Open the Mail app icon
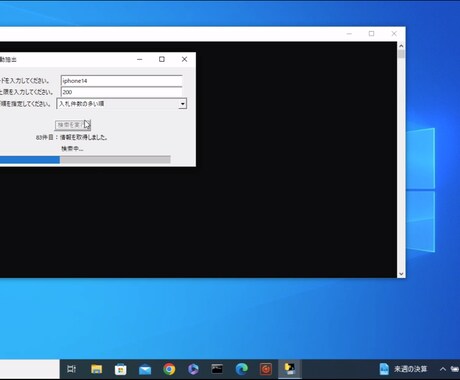This screenshot has height=380, width=460. coord(145,370)
